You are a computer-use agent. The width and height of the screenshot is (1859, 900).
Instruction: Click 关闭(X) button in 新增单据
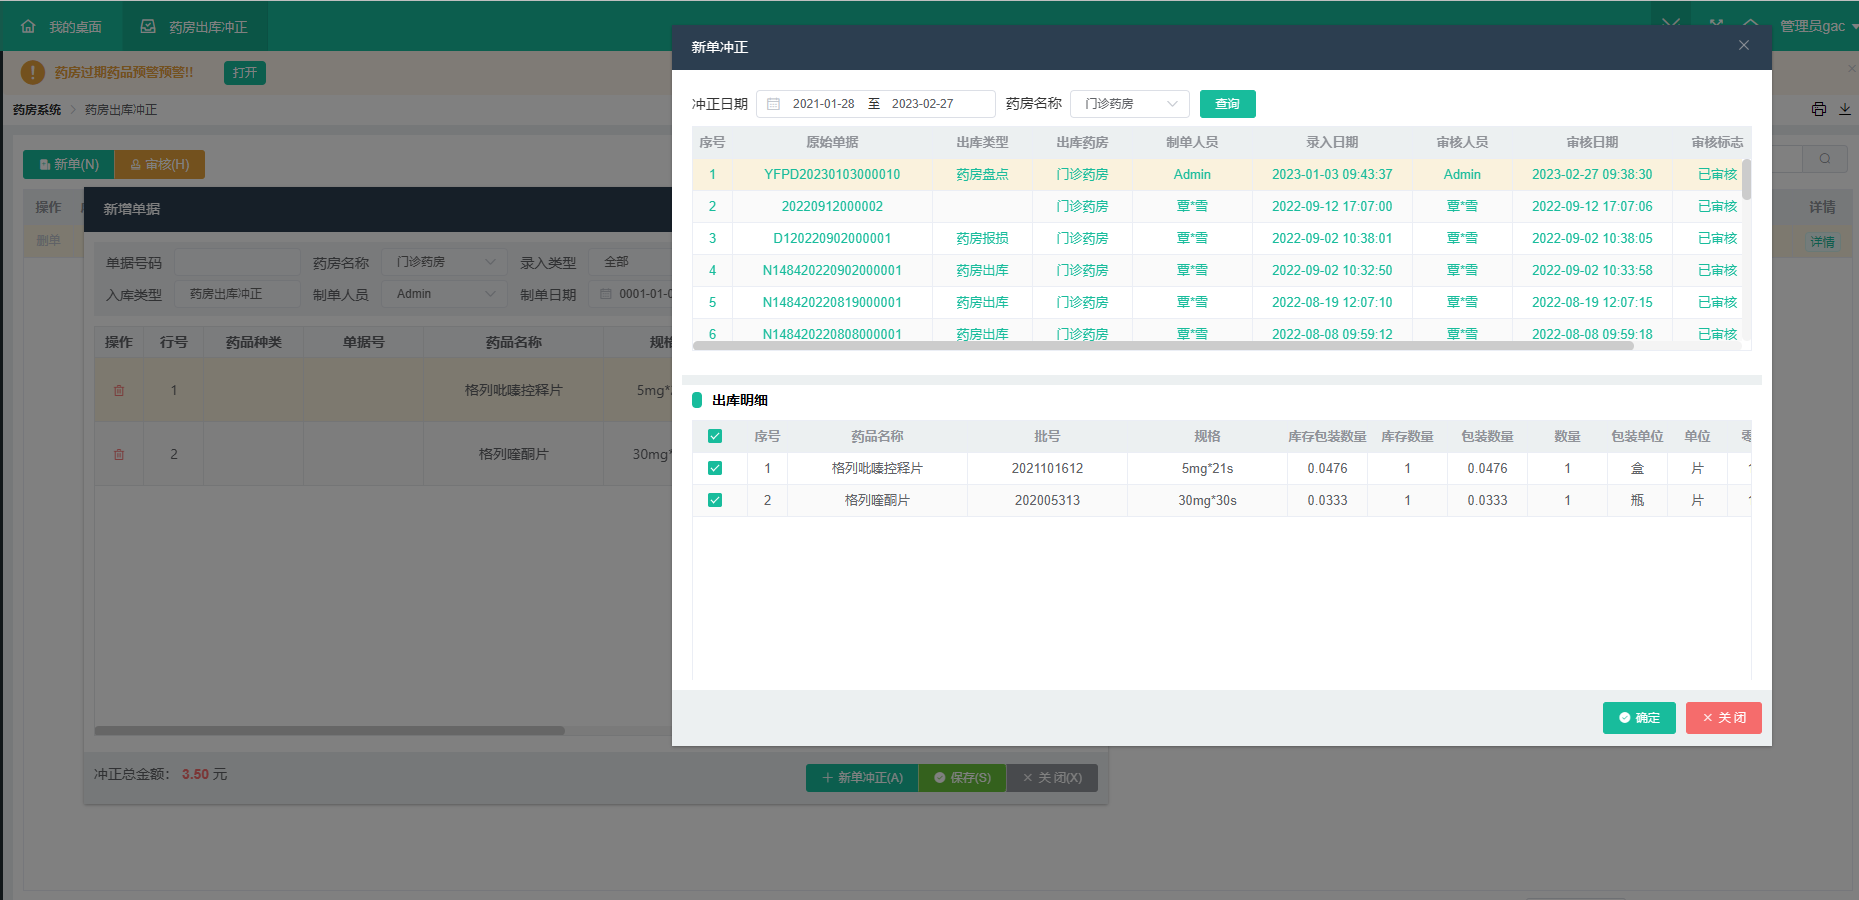click(x=1053, y=778)
